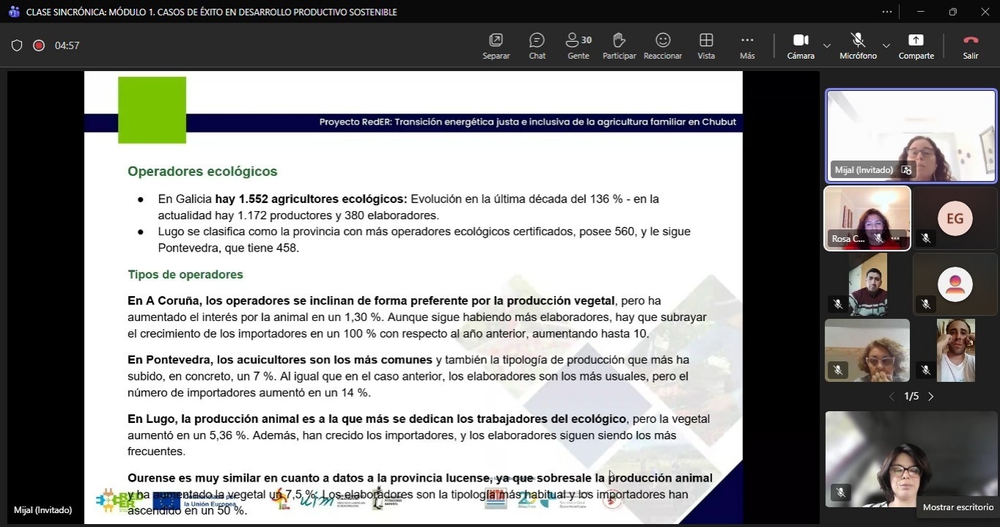Toggle the Cámara camera on or off
The width and height of the screenshot is (1000, 527).
pyautogui.click(x=800, y=45)
